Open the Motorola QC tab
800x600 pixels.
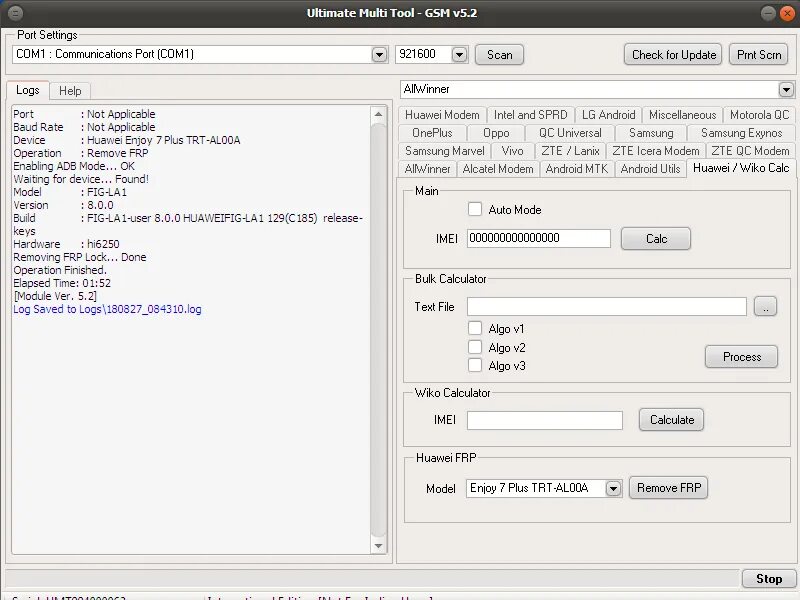pyautogui.click(x=759, y=115)
